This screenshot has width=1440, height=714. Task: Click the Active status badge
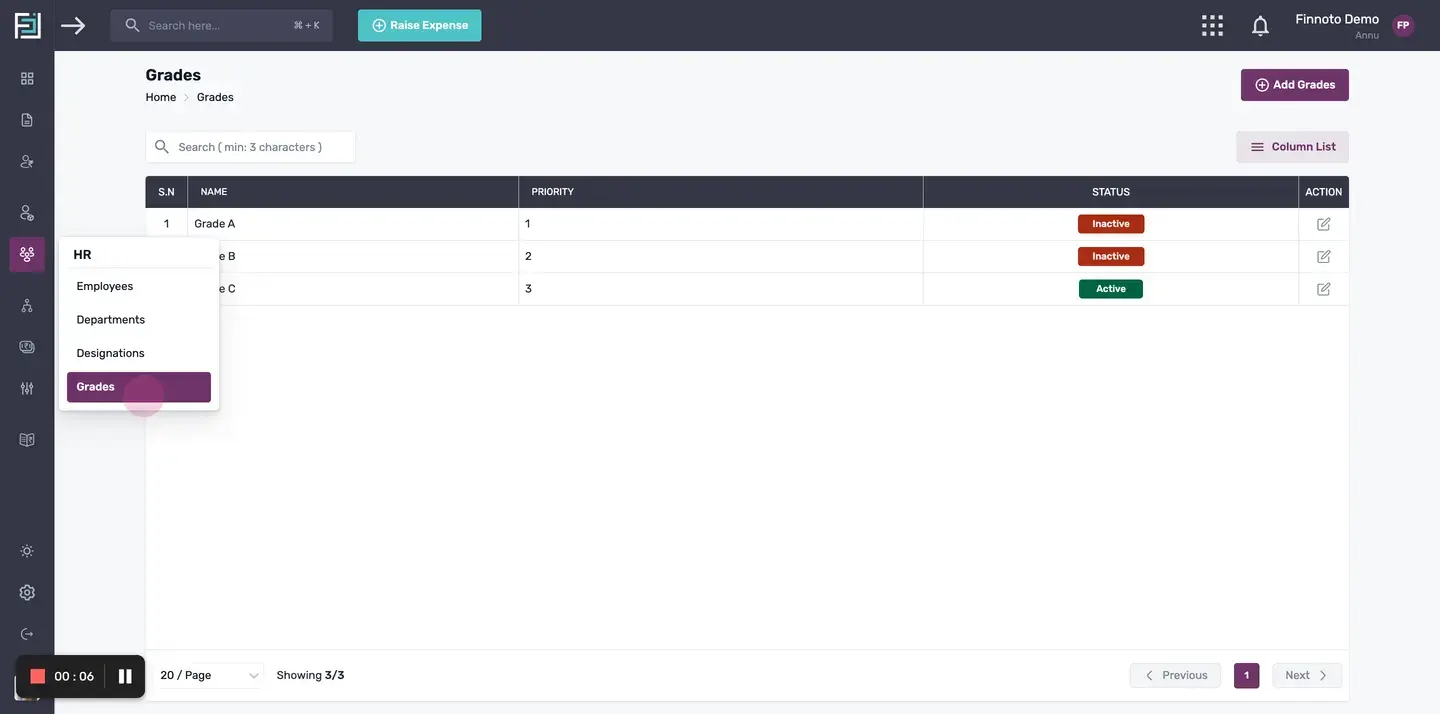pos(1111,289)
